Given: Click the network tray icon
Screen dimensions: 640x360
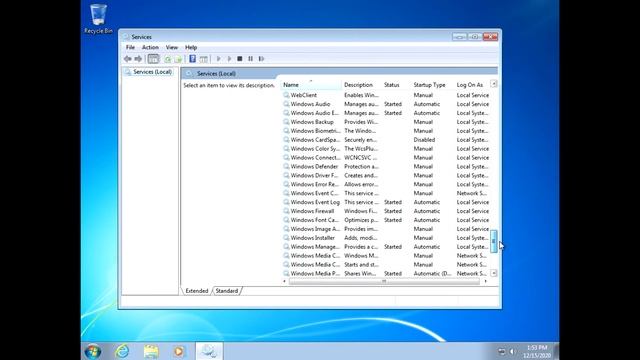Looking at the screenshot, I should click(x=502, y=351).
